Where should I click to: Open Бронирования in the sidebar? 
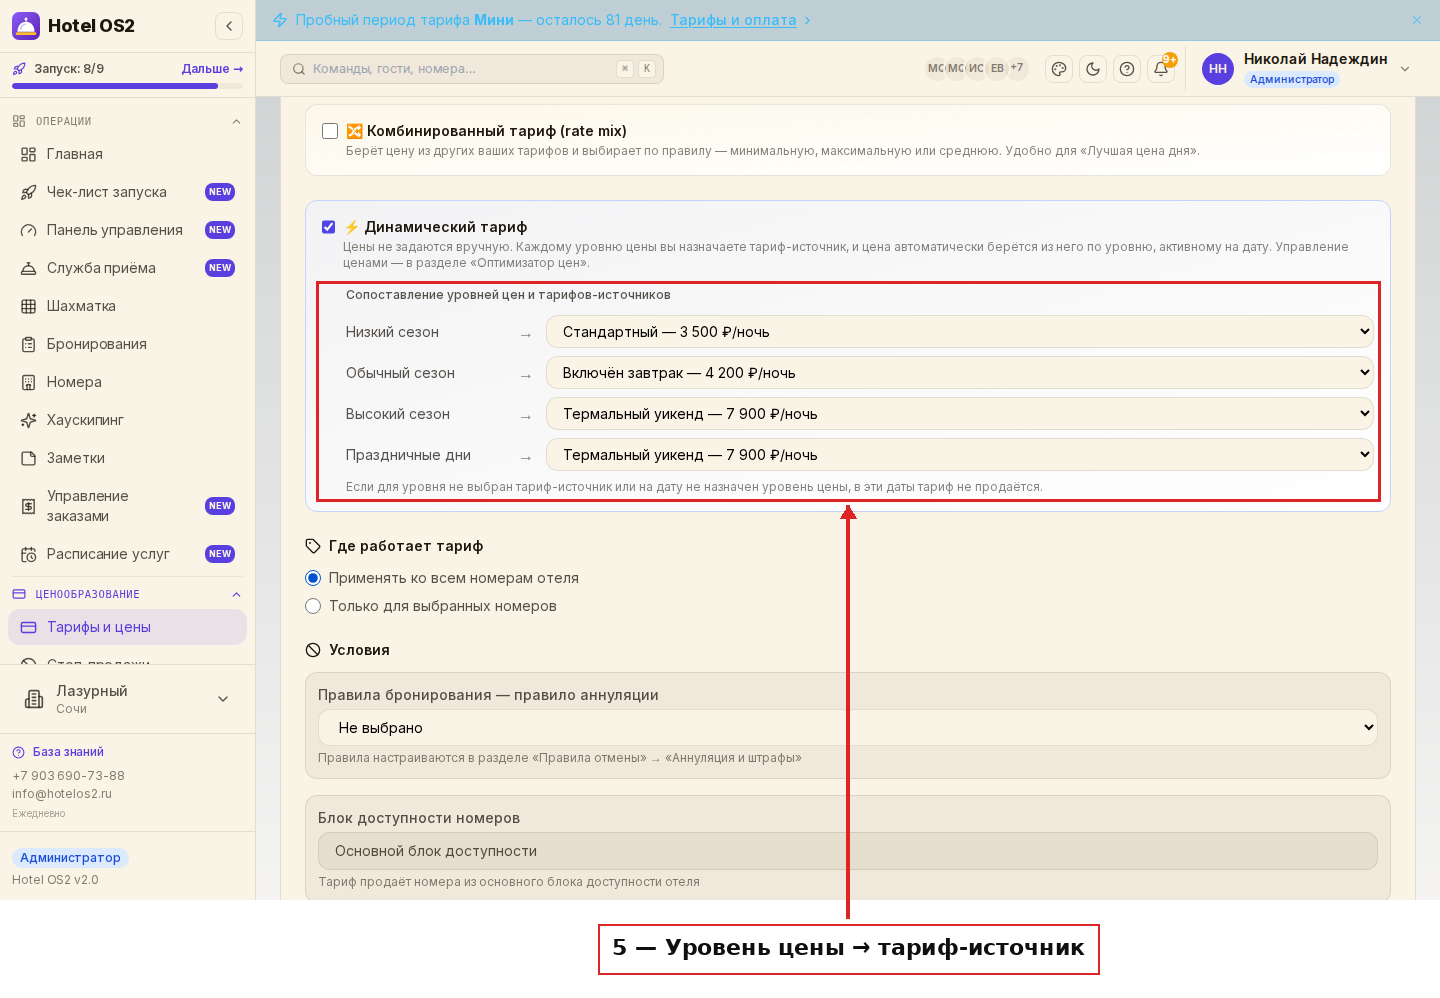tap(127, 344)
